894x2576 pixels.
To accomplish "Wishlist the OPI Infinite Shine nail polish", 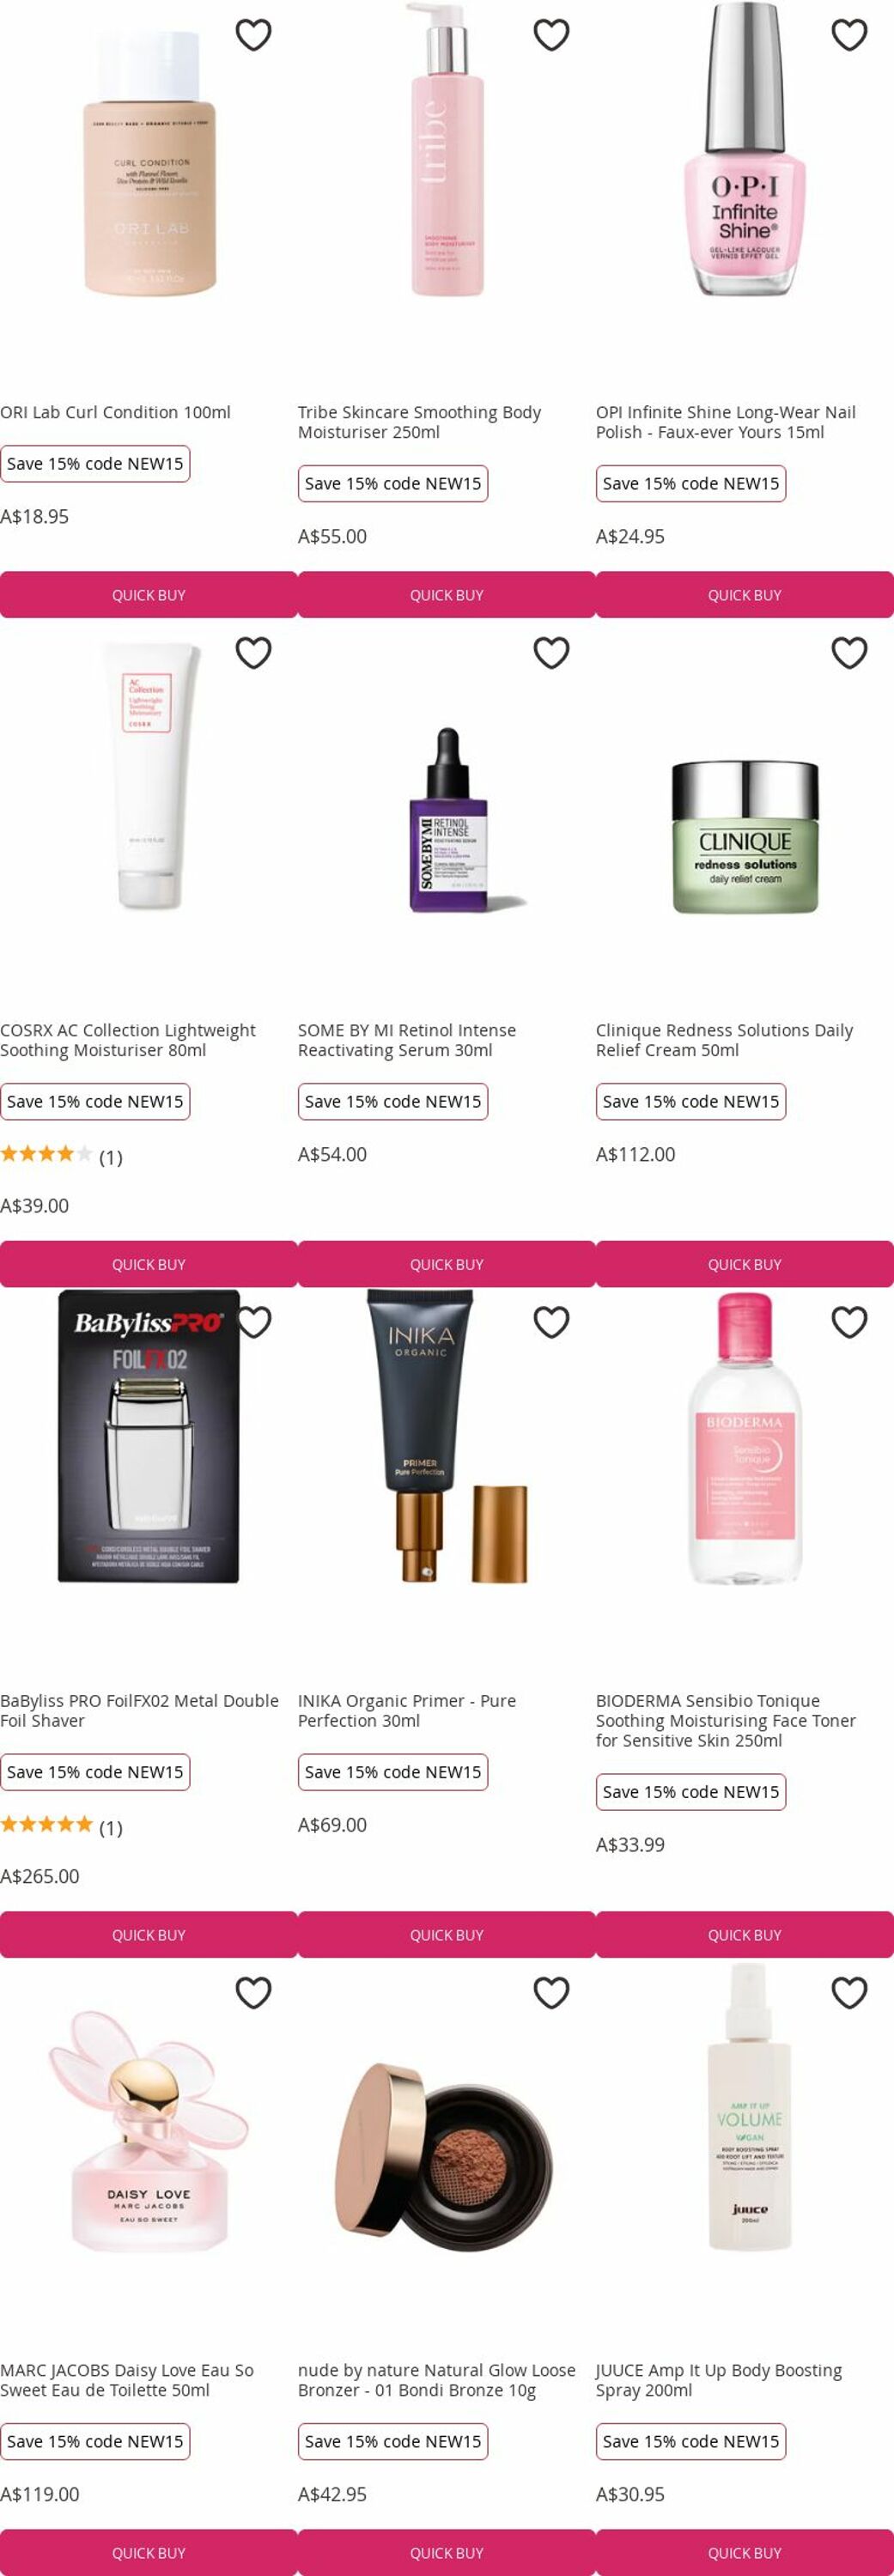I will coord(849,35).
